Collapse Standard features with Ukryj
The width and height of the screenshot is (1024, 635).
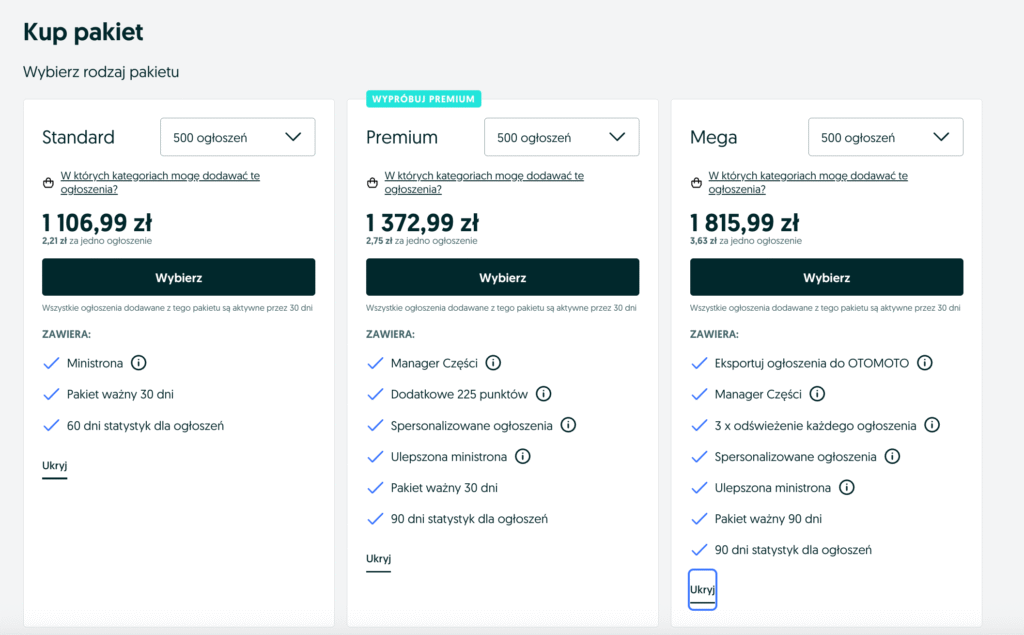54,466
